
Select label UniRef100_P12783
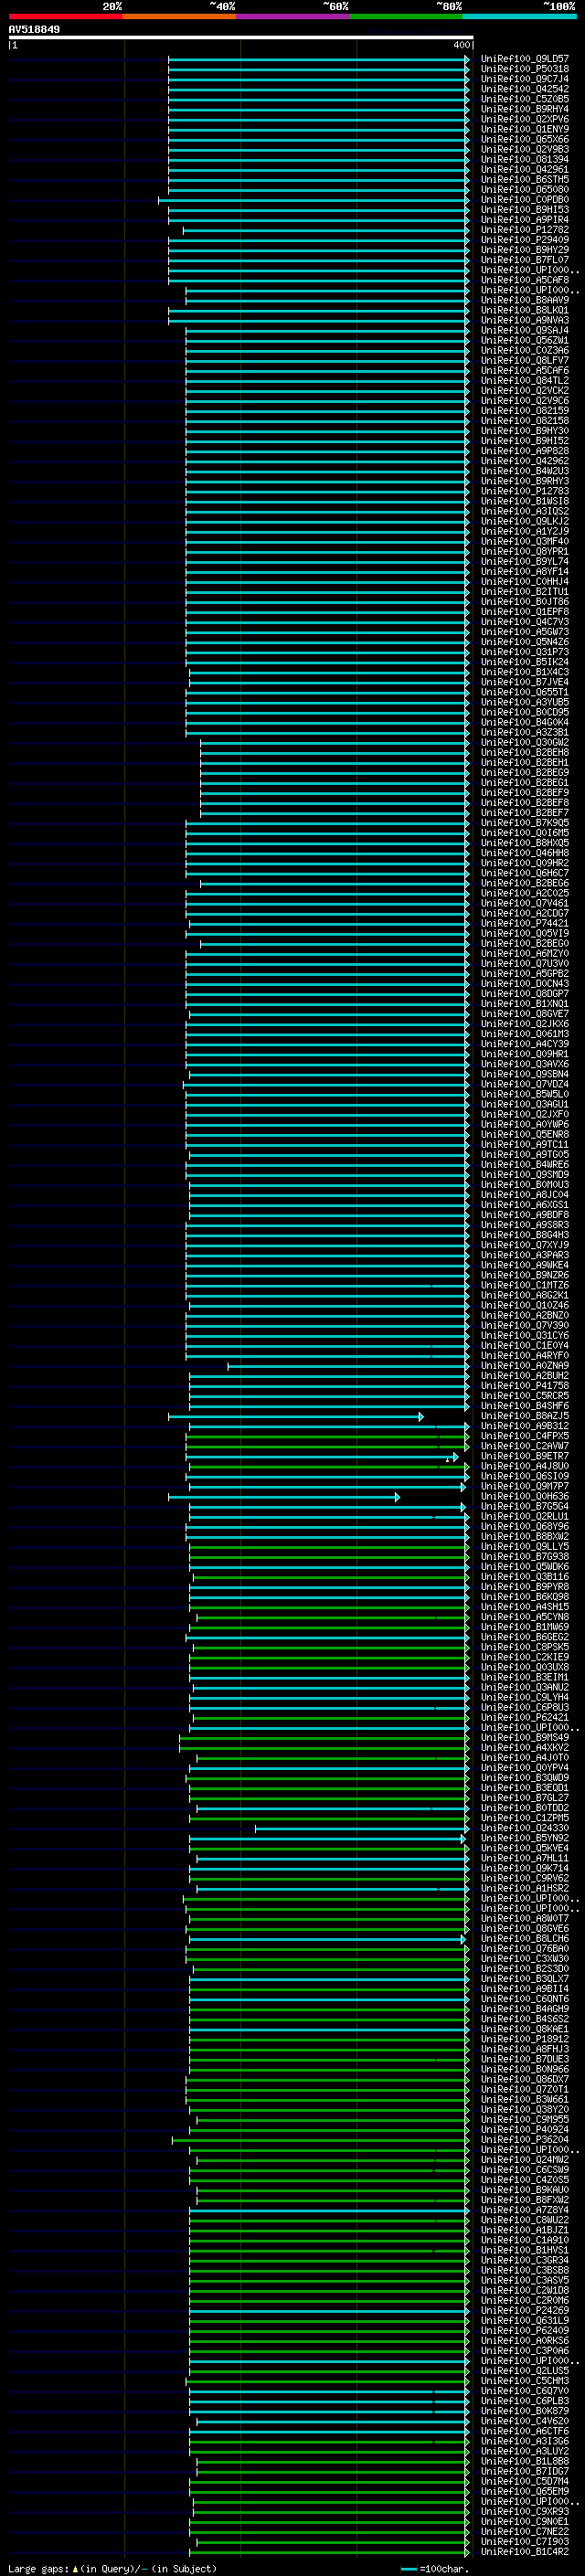pos(524,491)
